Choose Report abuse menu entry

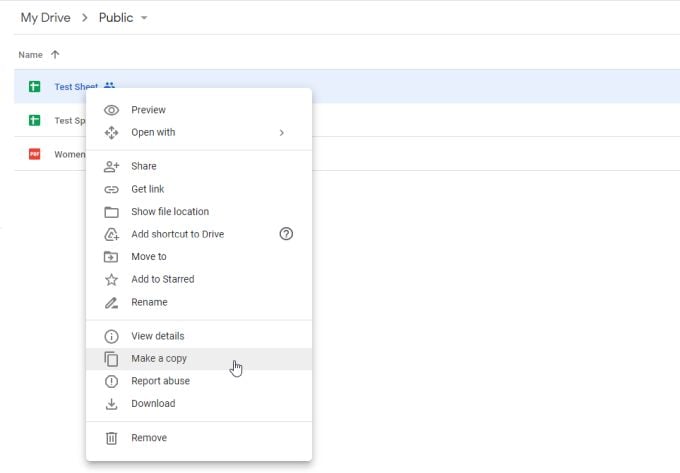click(x=160, y=381)
